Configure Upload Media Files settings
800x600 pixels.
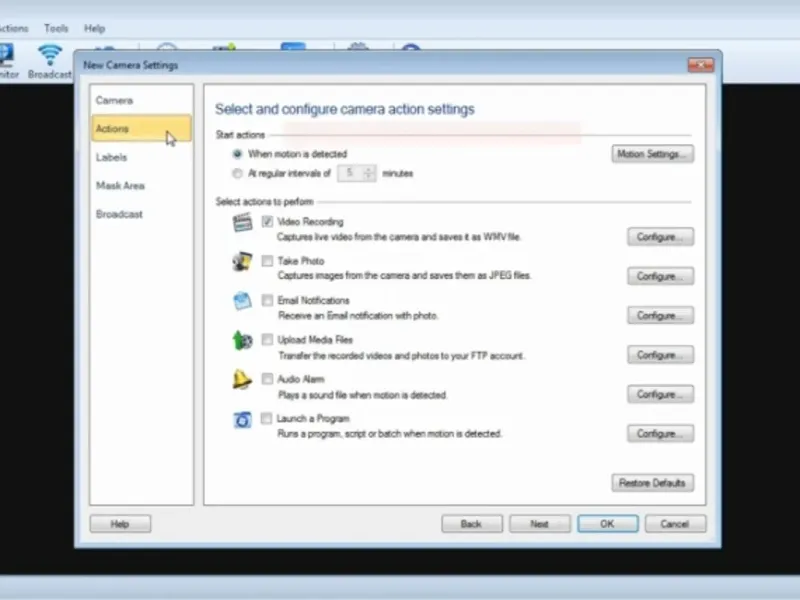click(660, 355)
